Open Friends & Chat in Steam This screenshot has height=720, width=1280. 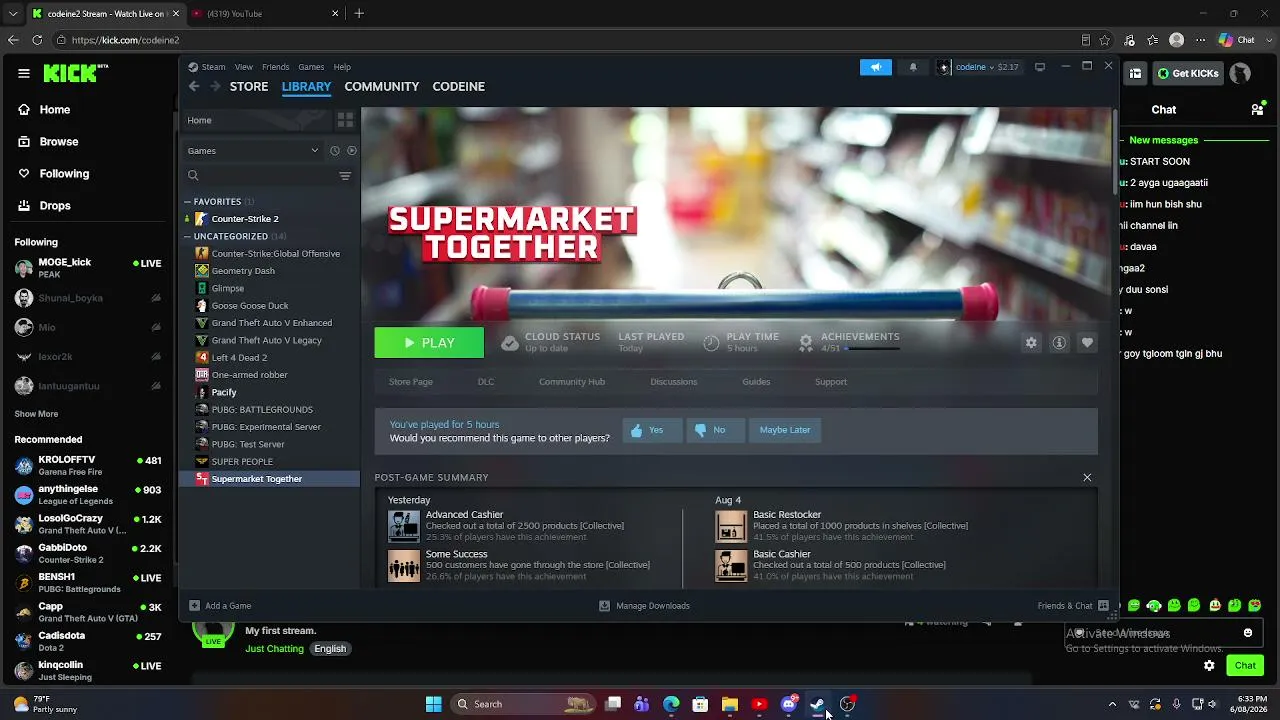pyautogui.click(x=1074, y=606)
